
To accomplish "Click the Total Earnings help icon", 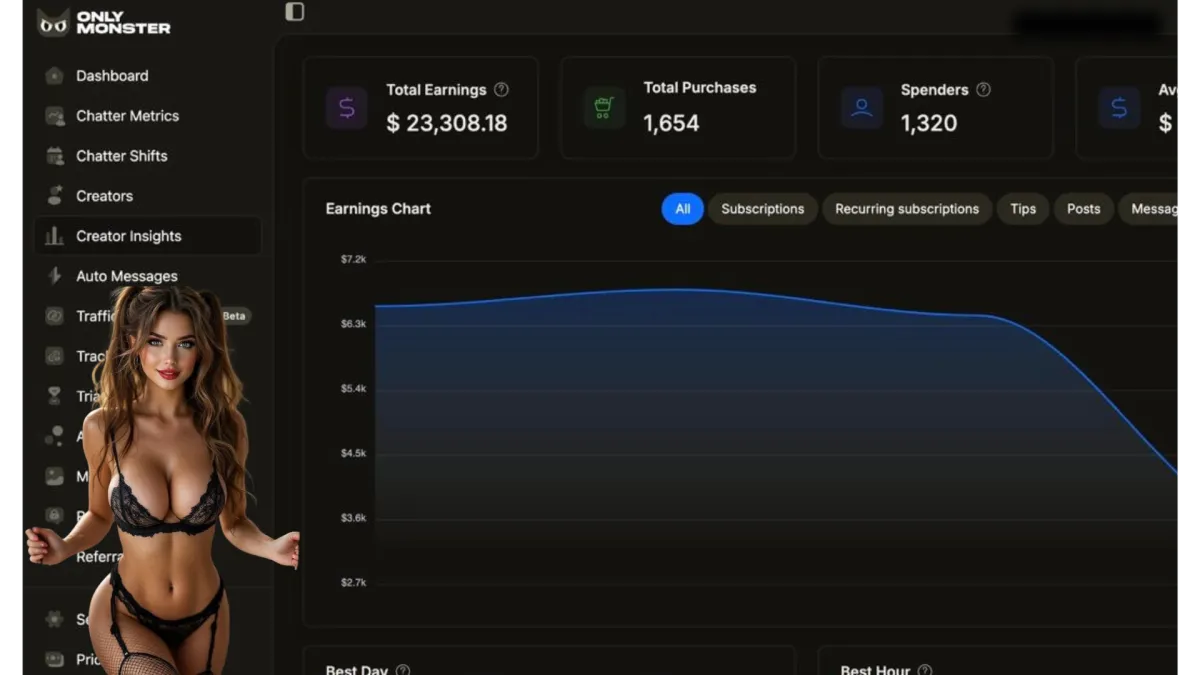I will point(502,89).
